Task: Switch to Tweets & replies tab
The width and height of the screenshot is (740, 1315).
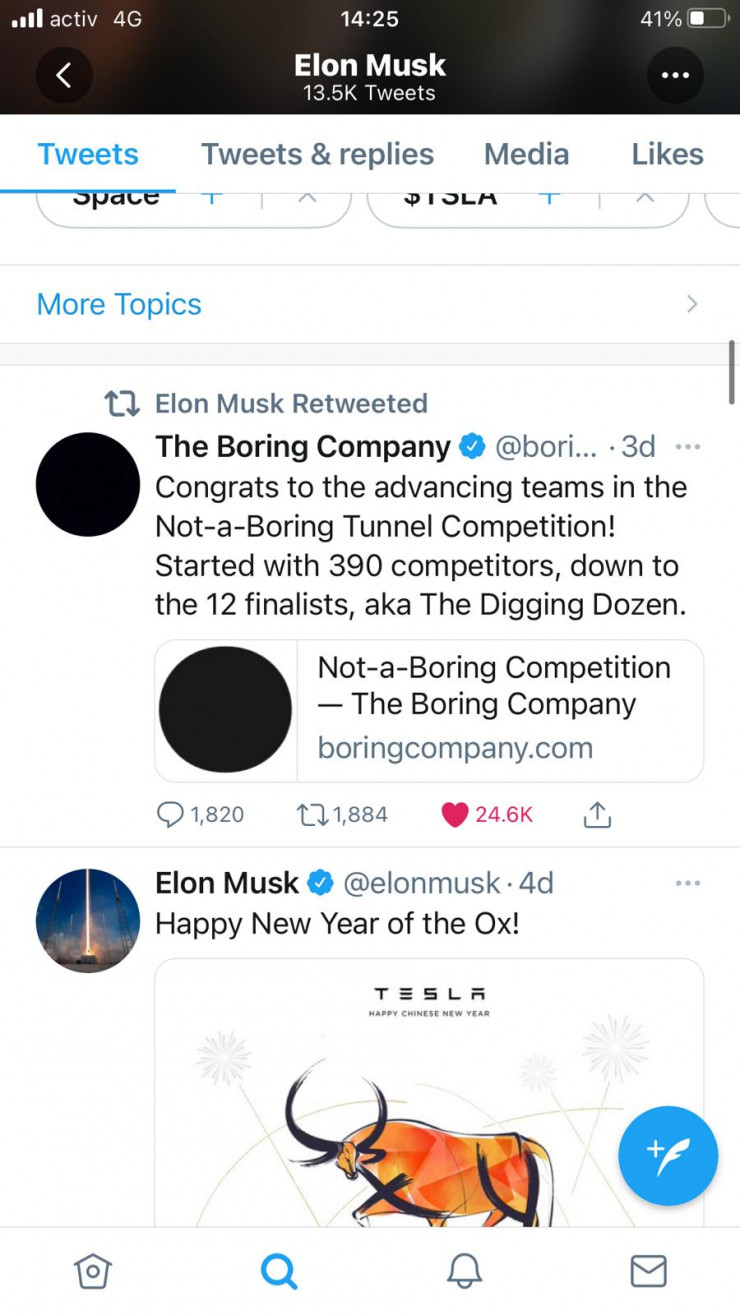Action: click(x=317, y=154)
